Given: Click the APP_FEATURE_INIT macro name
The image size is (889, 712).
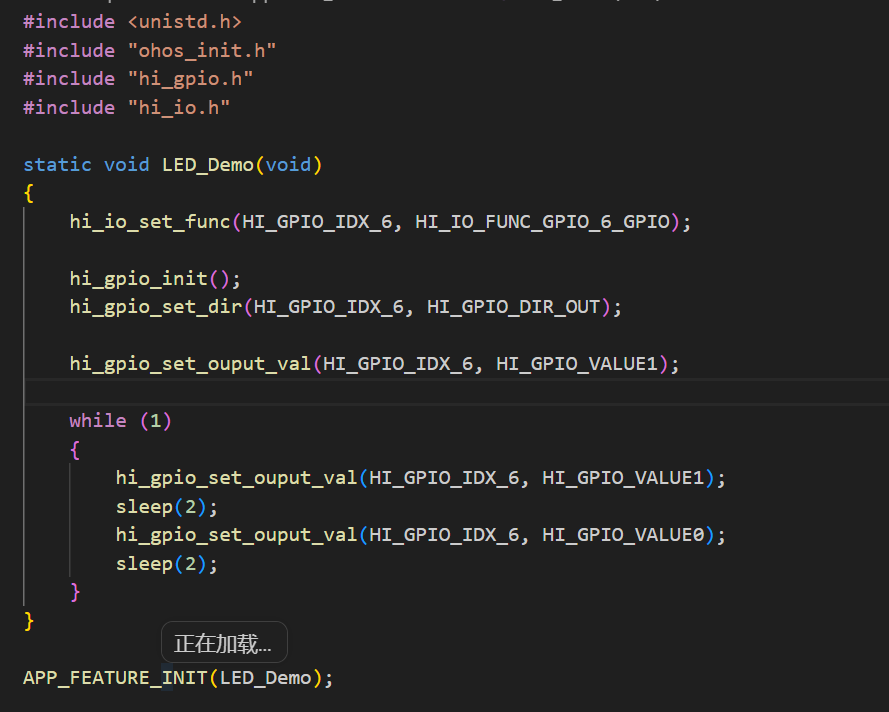Looking at the screenshot, I should click(115, 677).
